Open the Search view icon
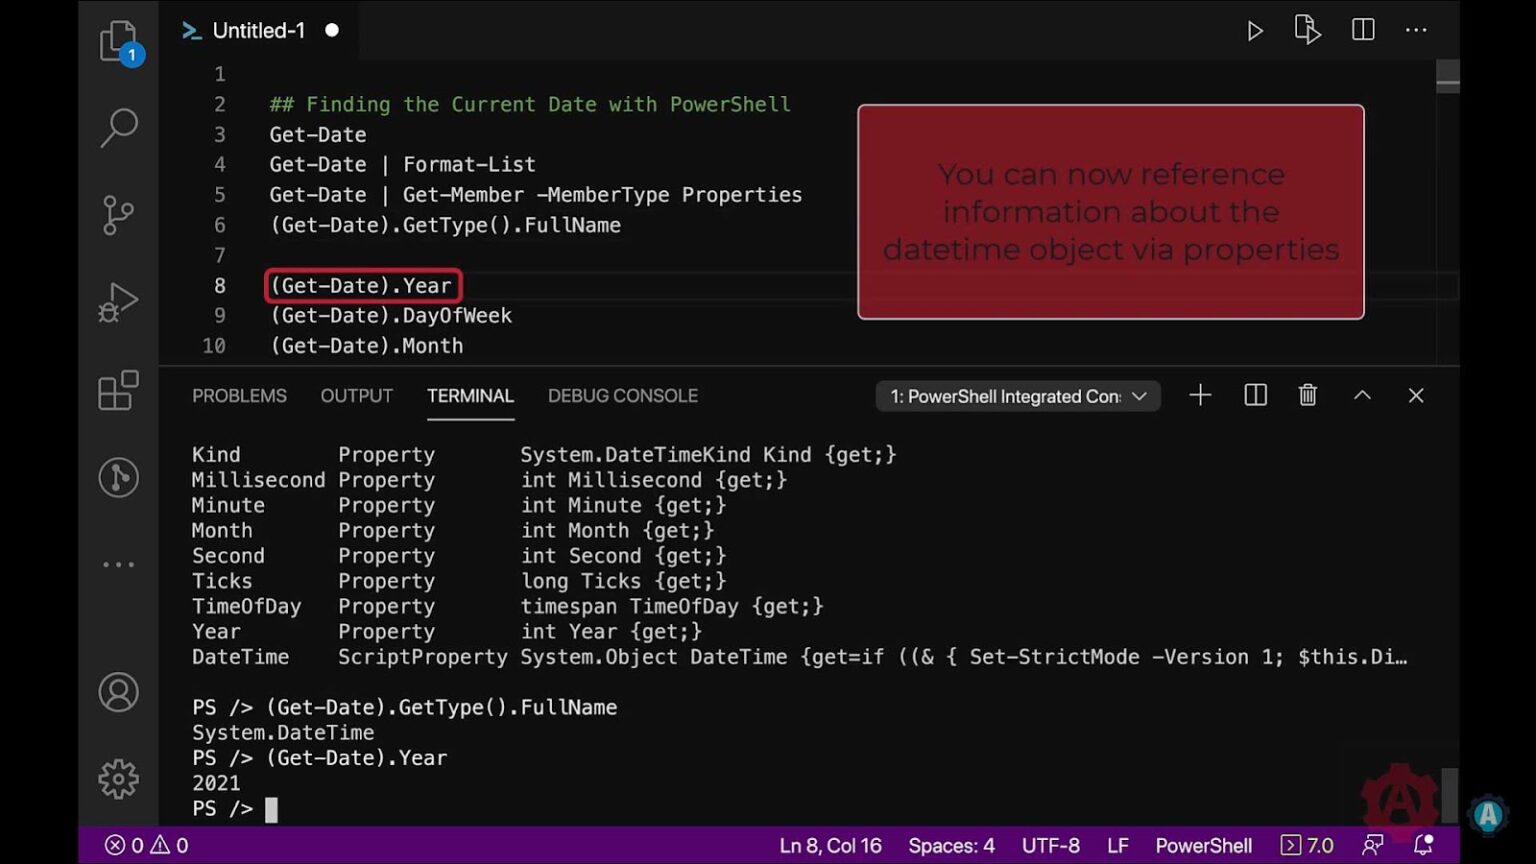Image resolution: width=1536 pixels, height=864 pixels. click(x=119, y=128)
